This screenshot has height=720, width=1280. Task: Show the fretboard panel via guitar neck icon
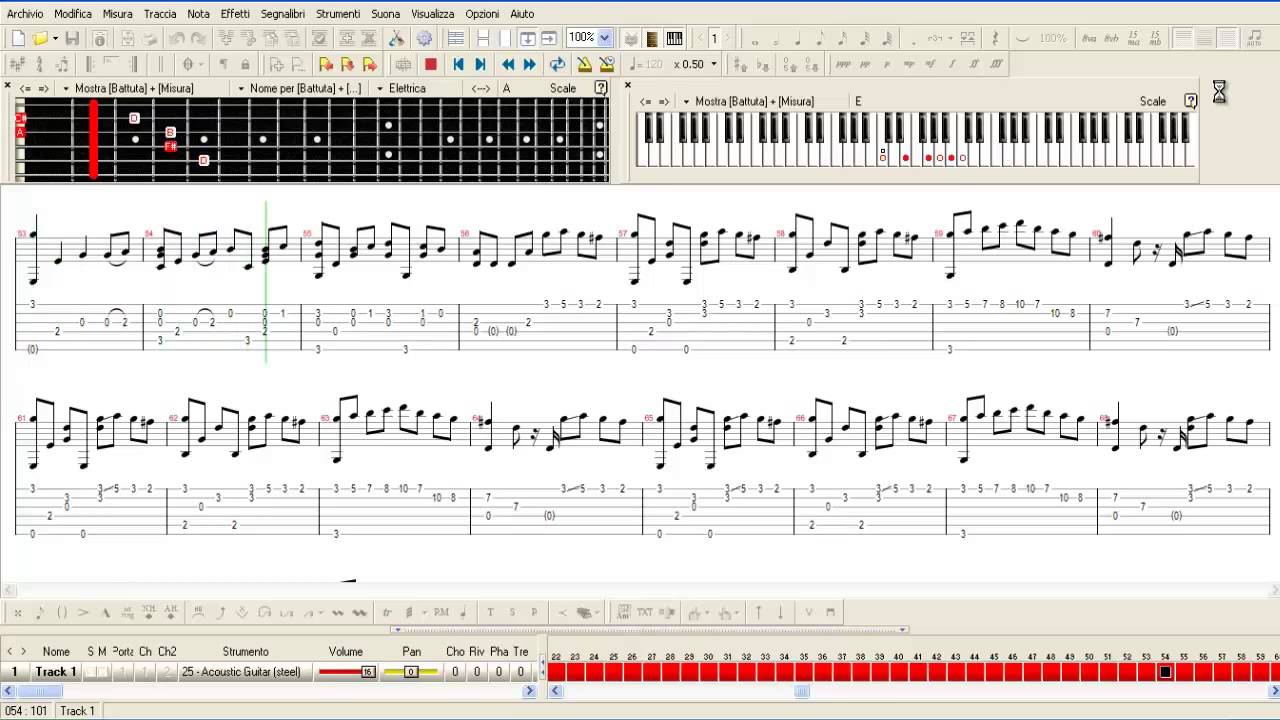[x=653, y=39]
